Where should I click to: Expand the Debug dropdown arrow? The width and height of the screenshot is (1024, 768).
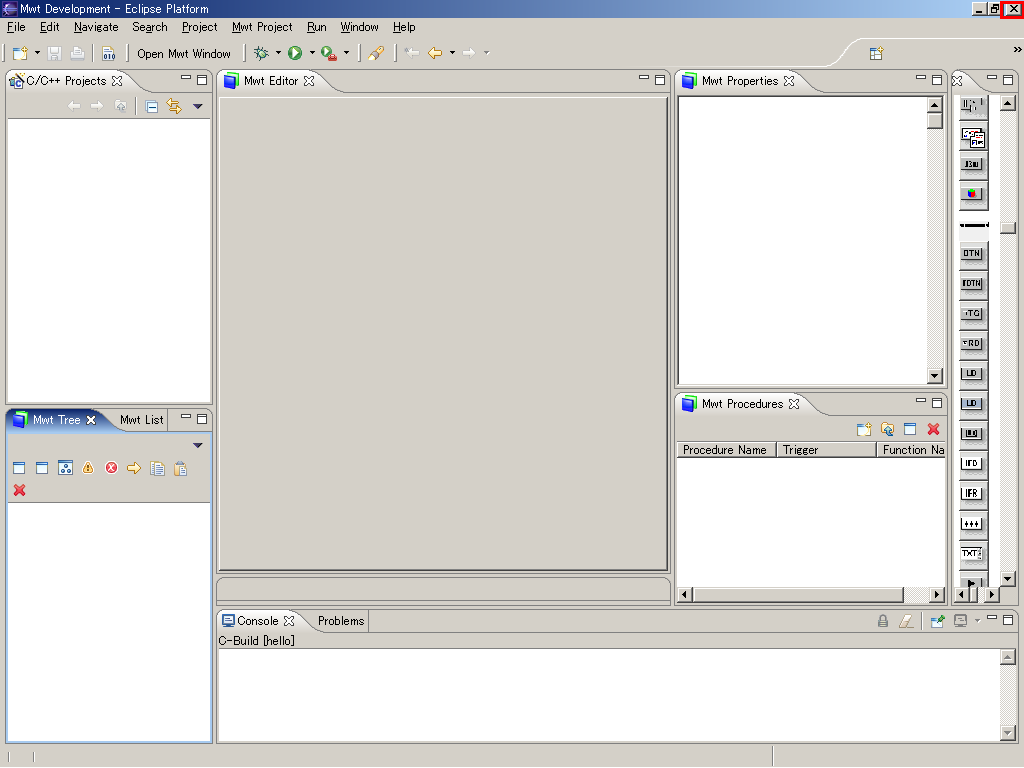click(x=278, y=53)
